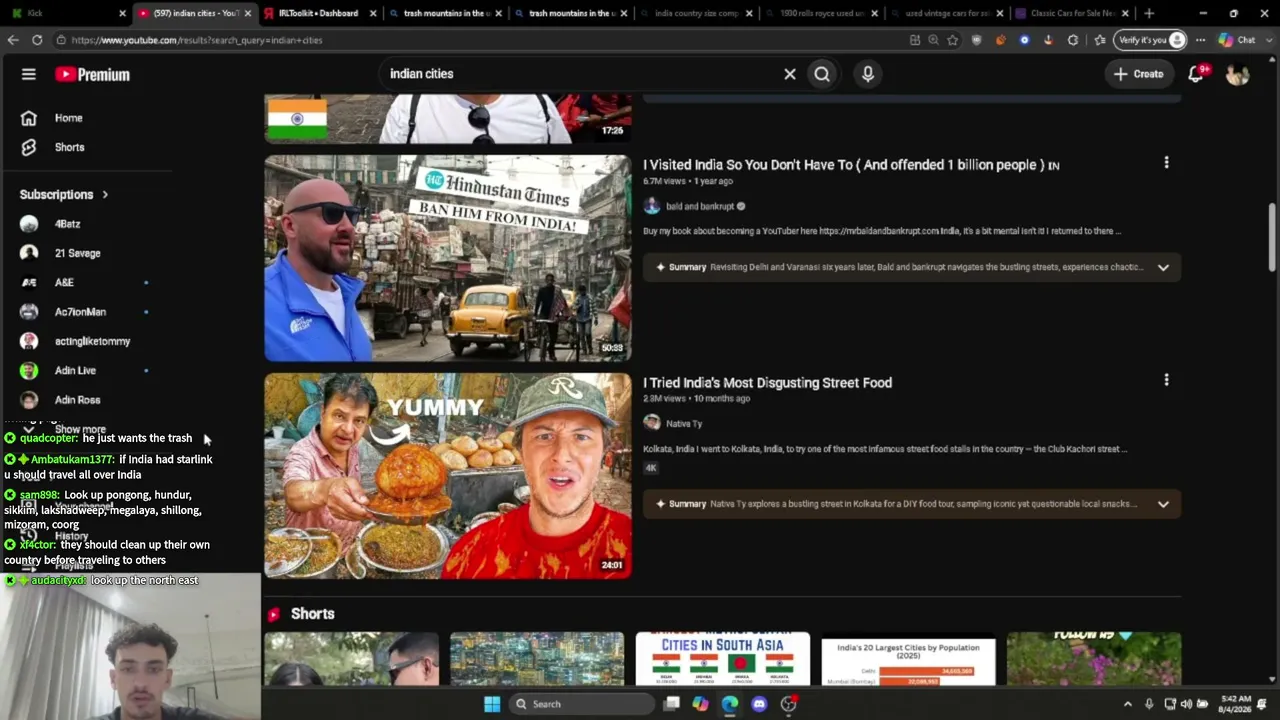The height and width of the screenshot is (720, 1280).
Task: Grab the page vertical scrollbar thumb
Action: pyautogui.click(x=1272, y=236)
